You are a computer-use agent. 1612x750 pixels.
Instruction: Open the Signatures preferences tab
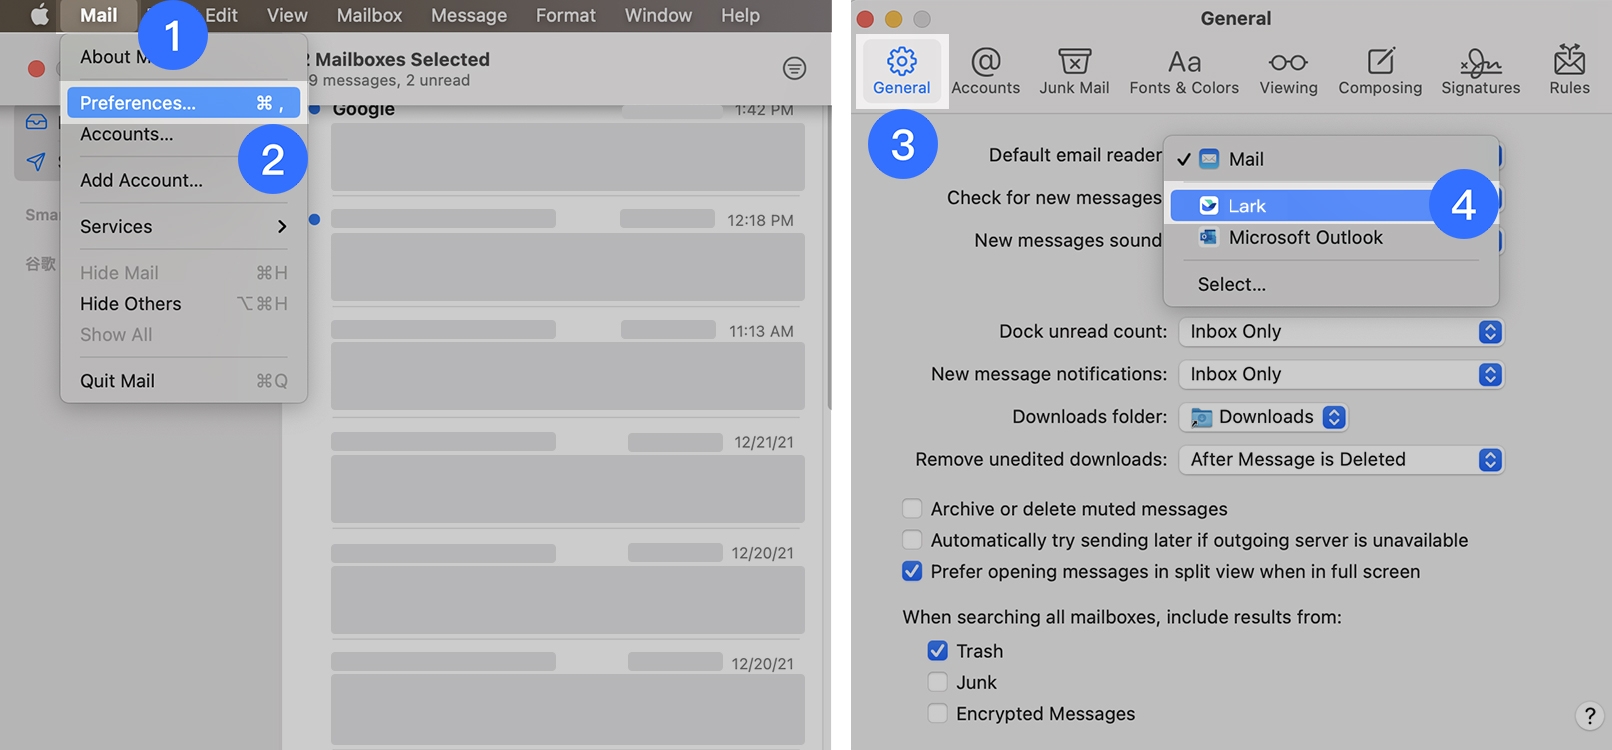point(1480,71)
